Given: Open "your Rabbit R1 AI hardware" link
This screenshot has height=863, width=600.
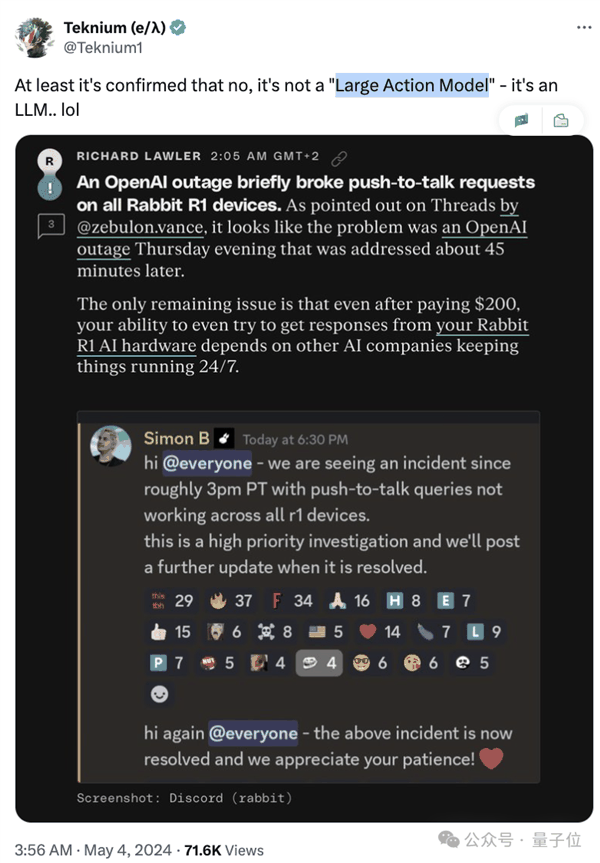Looking at the screenshot, I should (303, 335).
